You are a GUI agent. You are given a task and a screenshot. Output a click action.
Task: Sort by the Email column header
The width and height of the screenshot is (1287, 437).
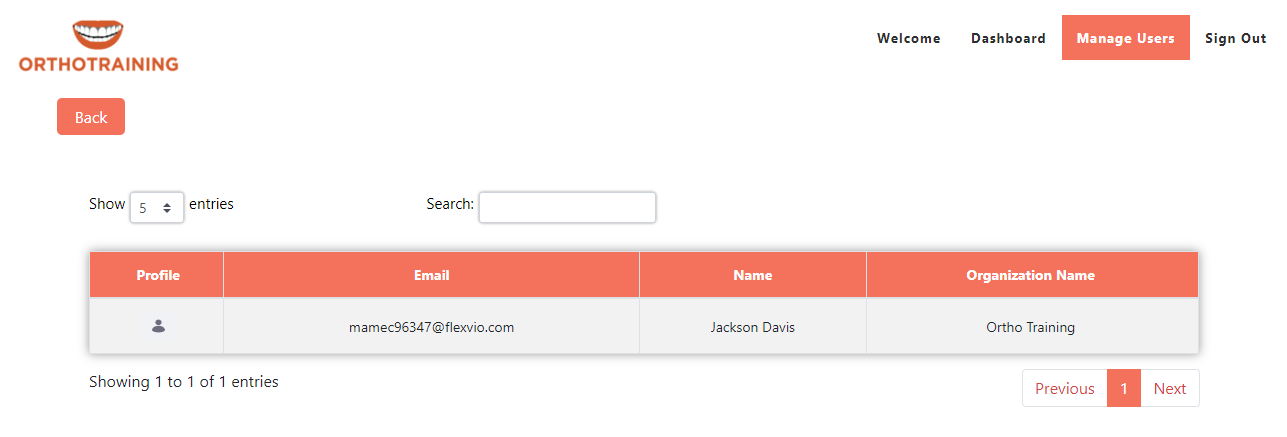click(x=431, y=275)
